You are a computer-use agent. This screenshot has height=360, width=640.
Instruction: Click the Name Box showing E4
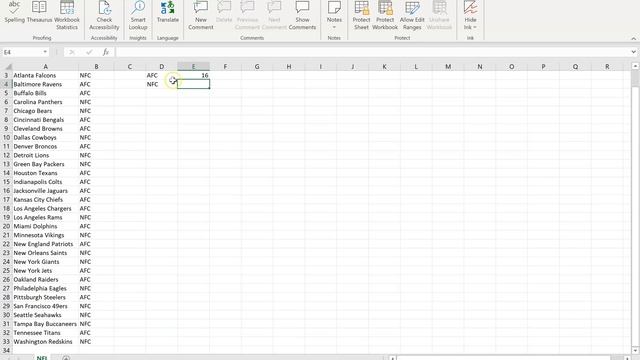click(22, 52)
